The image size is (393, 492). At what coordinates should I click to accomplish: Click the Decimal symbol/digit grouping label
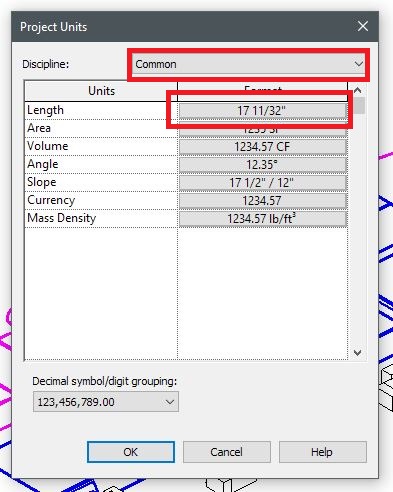(x=105, y=381)
